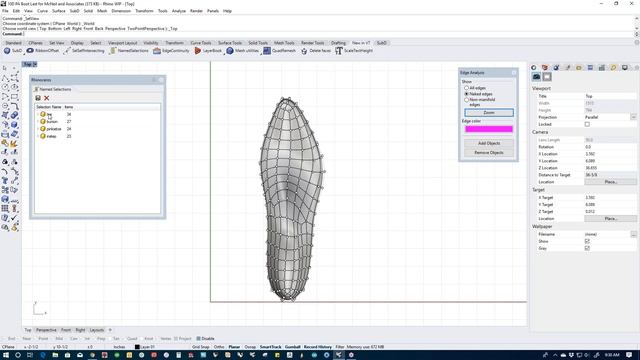This screenshot has height=360, width=640.
Task: Toggle Planar mode in the status bar
Action: (x=234, y=347)
